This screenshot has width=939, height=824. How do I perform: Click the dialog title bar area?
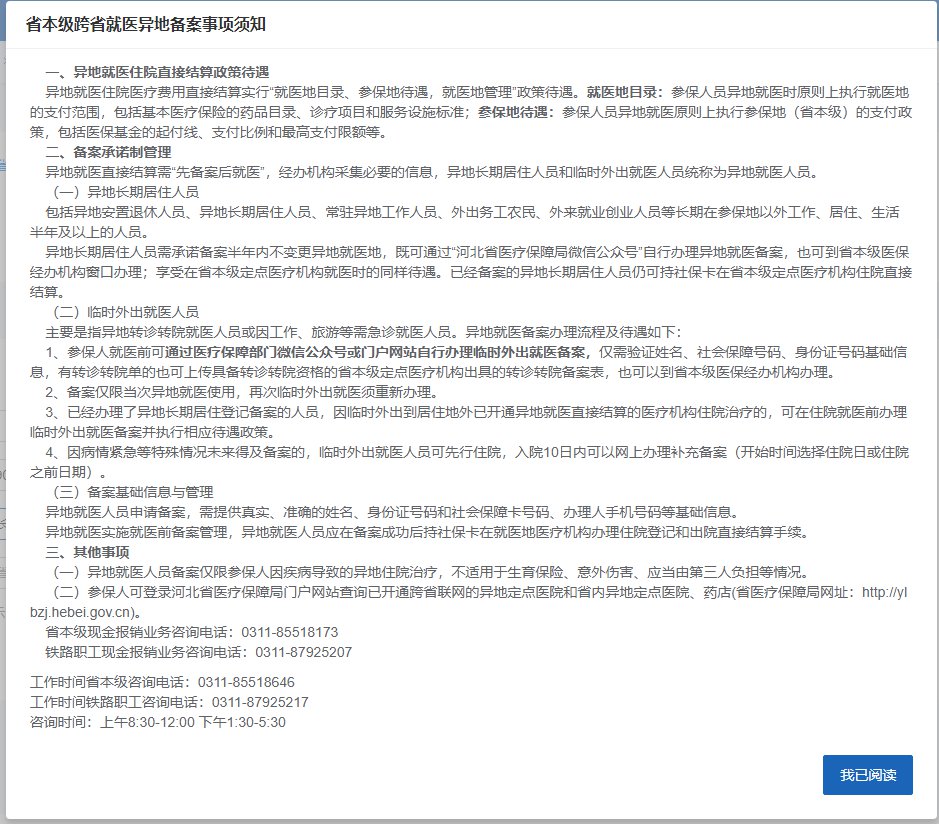(469, 22)
